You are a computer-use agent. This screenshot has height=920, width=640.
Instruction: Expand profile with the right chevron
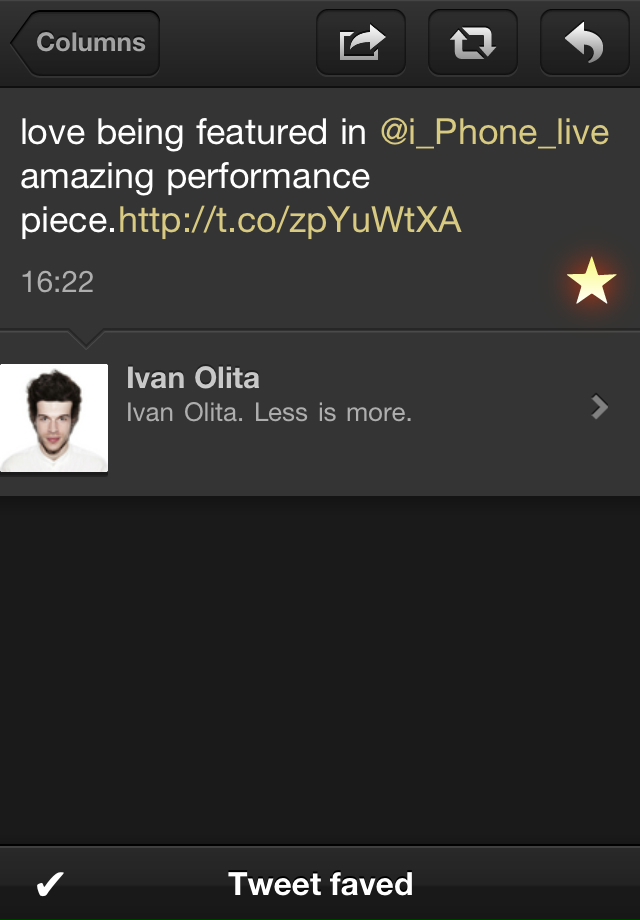pos(600,407)
